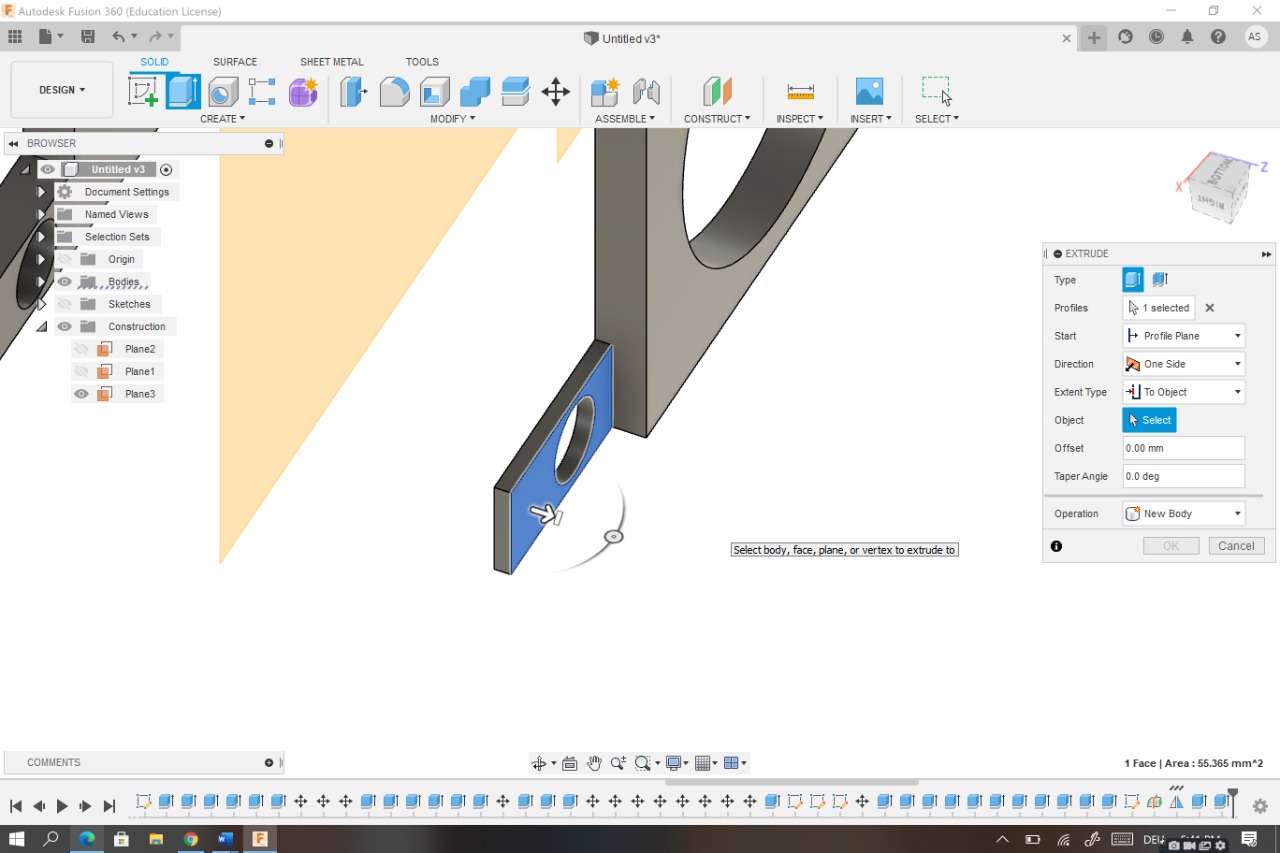Click the Taper Angle input field
The height and width of the screenshot is (853, 1280).
tap(1184, 476)
